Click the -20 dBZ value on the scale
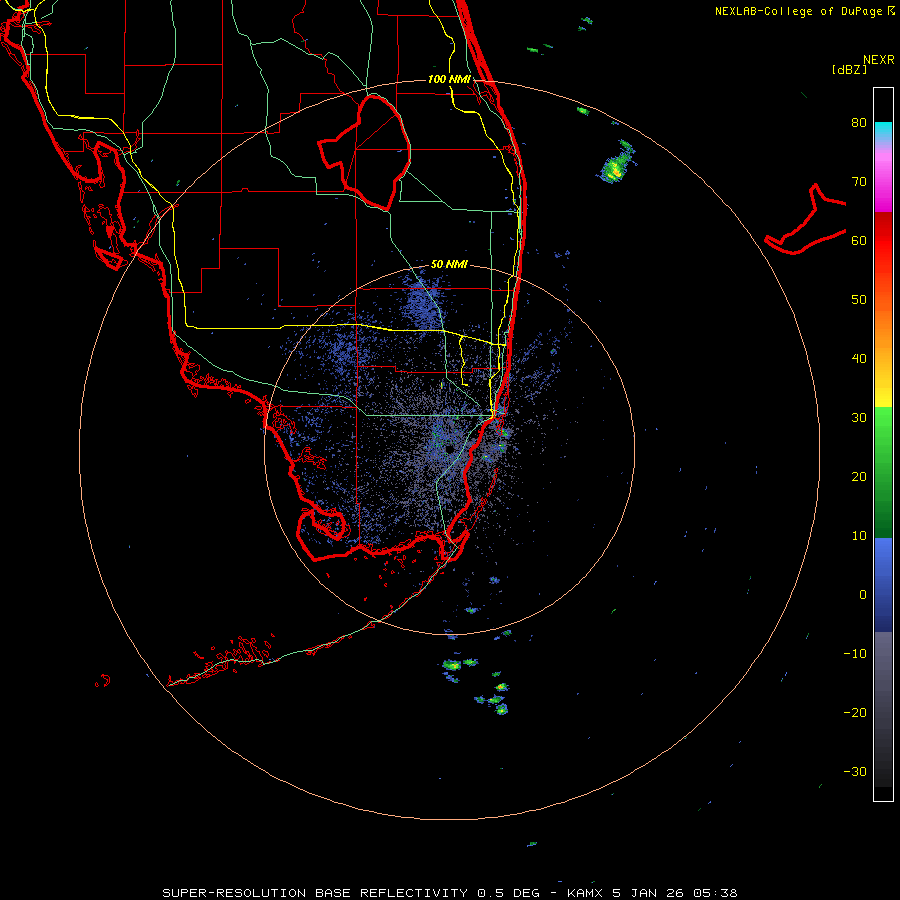 coord(855,713)
